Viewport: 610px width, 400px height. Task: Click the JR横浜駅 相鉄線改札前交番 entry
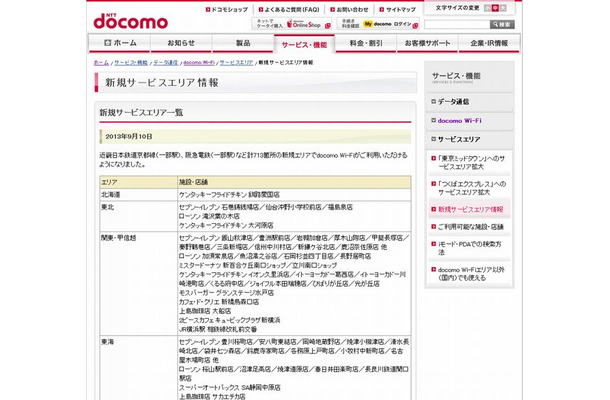pos(218,329)
